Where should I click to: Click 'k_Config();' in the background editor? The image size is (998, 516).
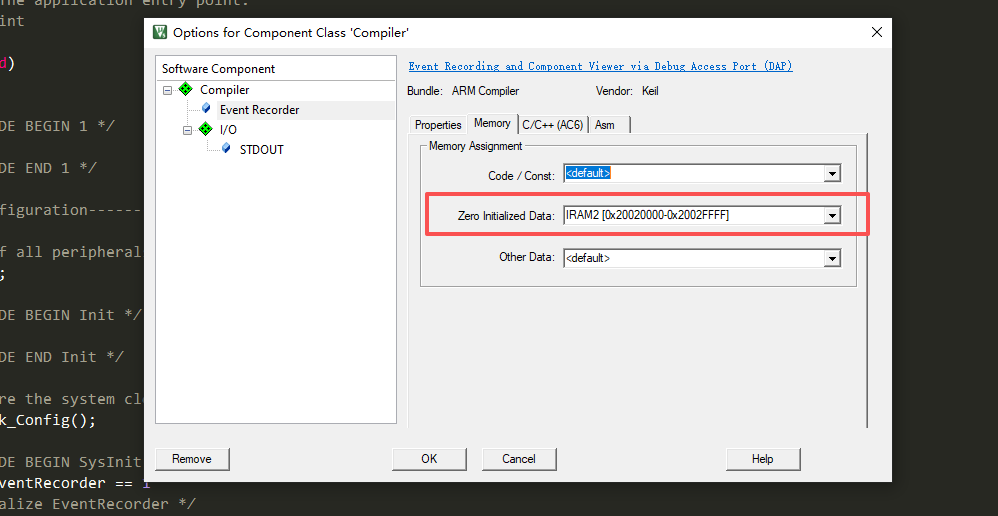tap(48, 421)
